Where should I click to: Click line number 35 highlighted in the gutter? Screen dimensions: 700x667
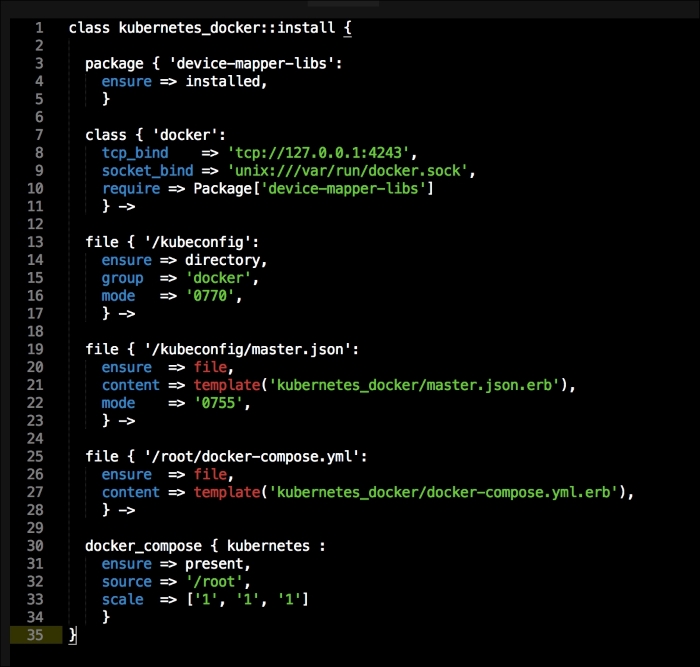pos(37,635)
